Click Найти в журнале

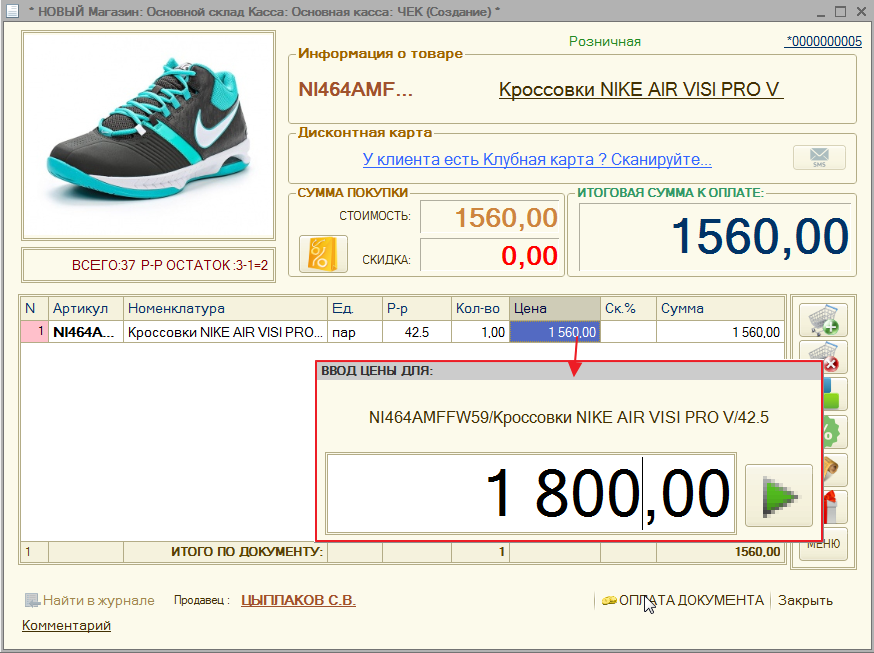[90, 600]
